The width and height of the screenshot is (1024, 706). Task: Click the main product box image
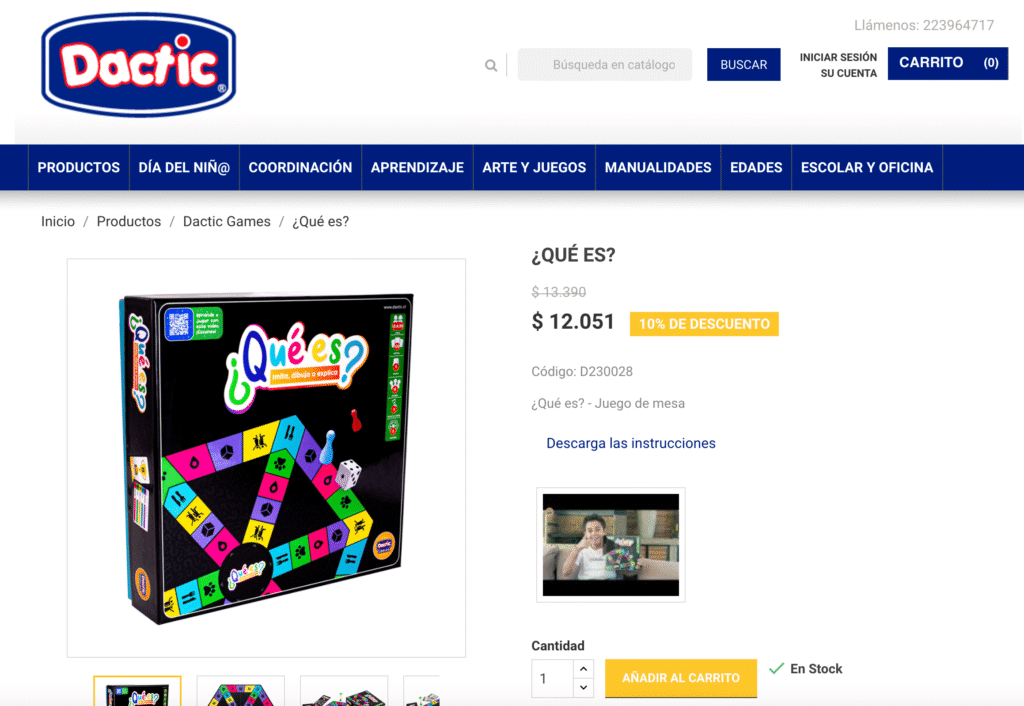coord(266,458)
